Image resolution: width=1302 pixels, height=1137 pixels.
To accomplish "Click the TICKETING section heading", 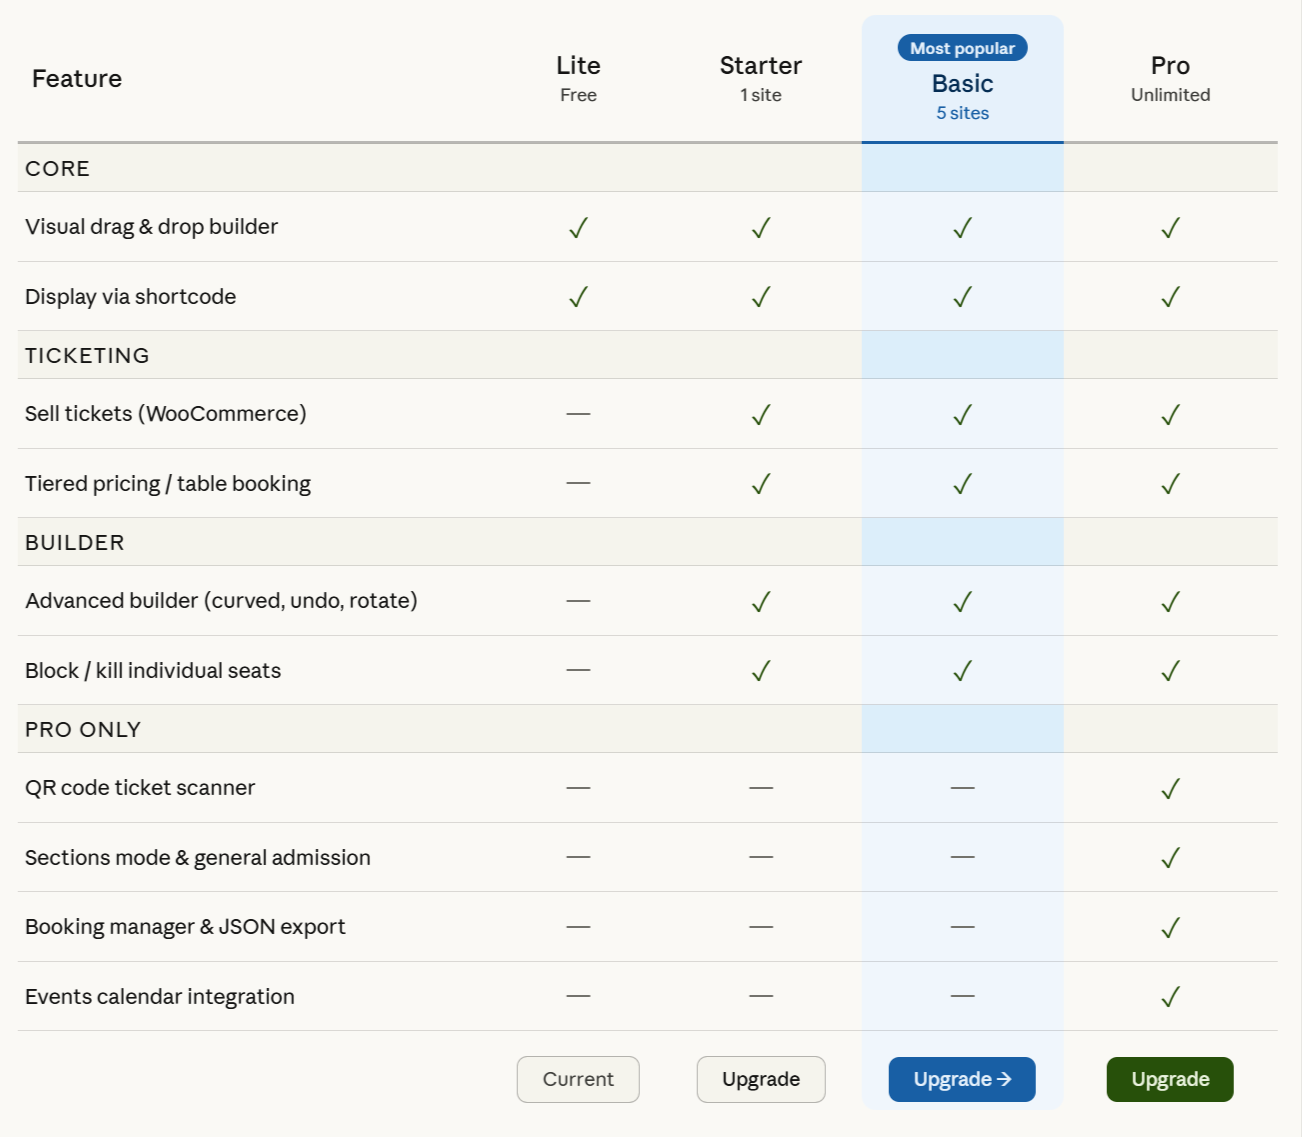I will 87,355.
